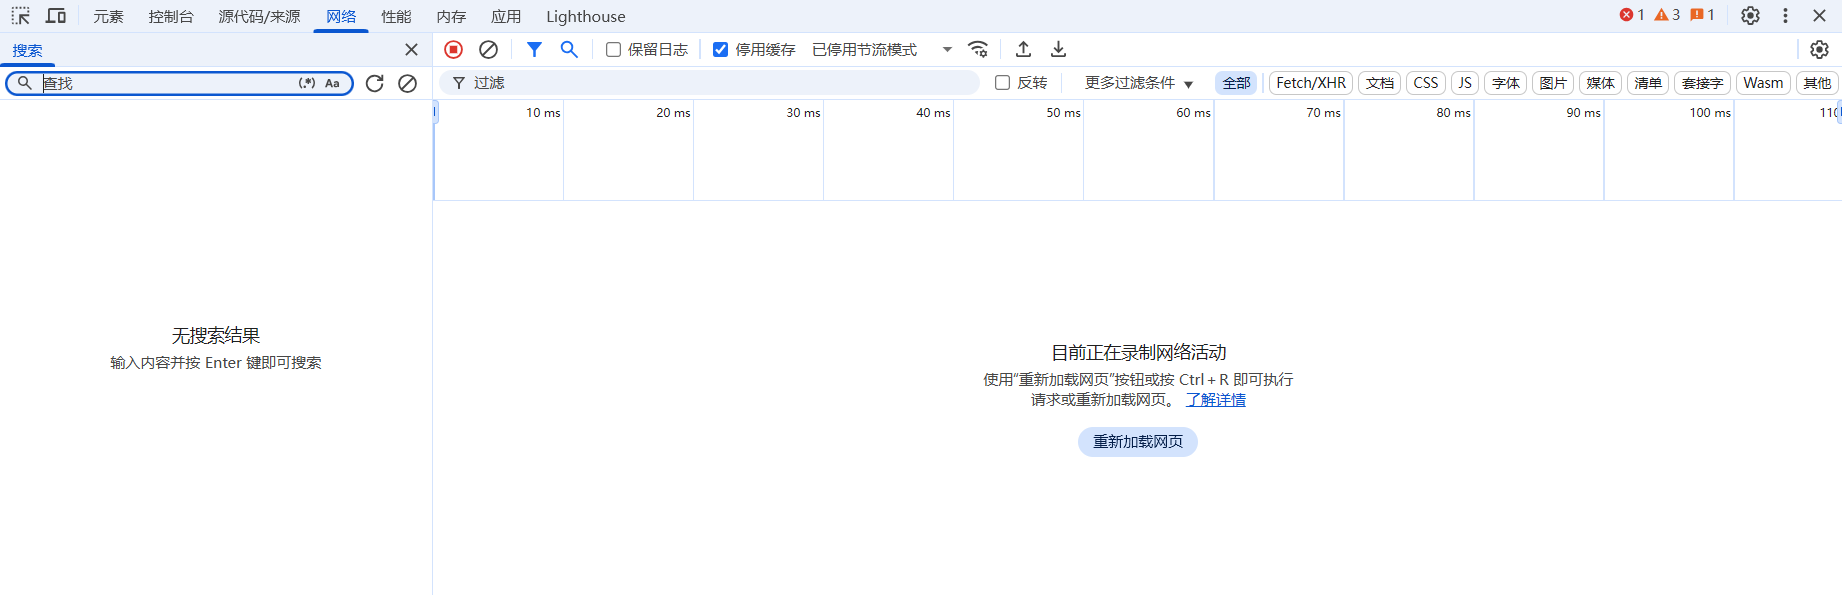This screenshot has height=595, width=1842.
Task: Click the network search magnifier icon
Action: pyautogui.click(x=569, y=49)
